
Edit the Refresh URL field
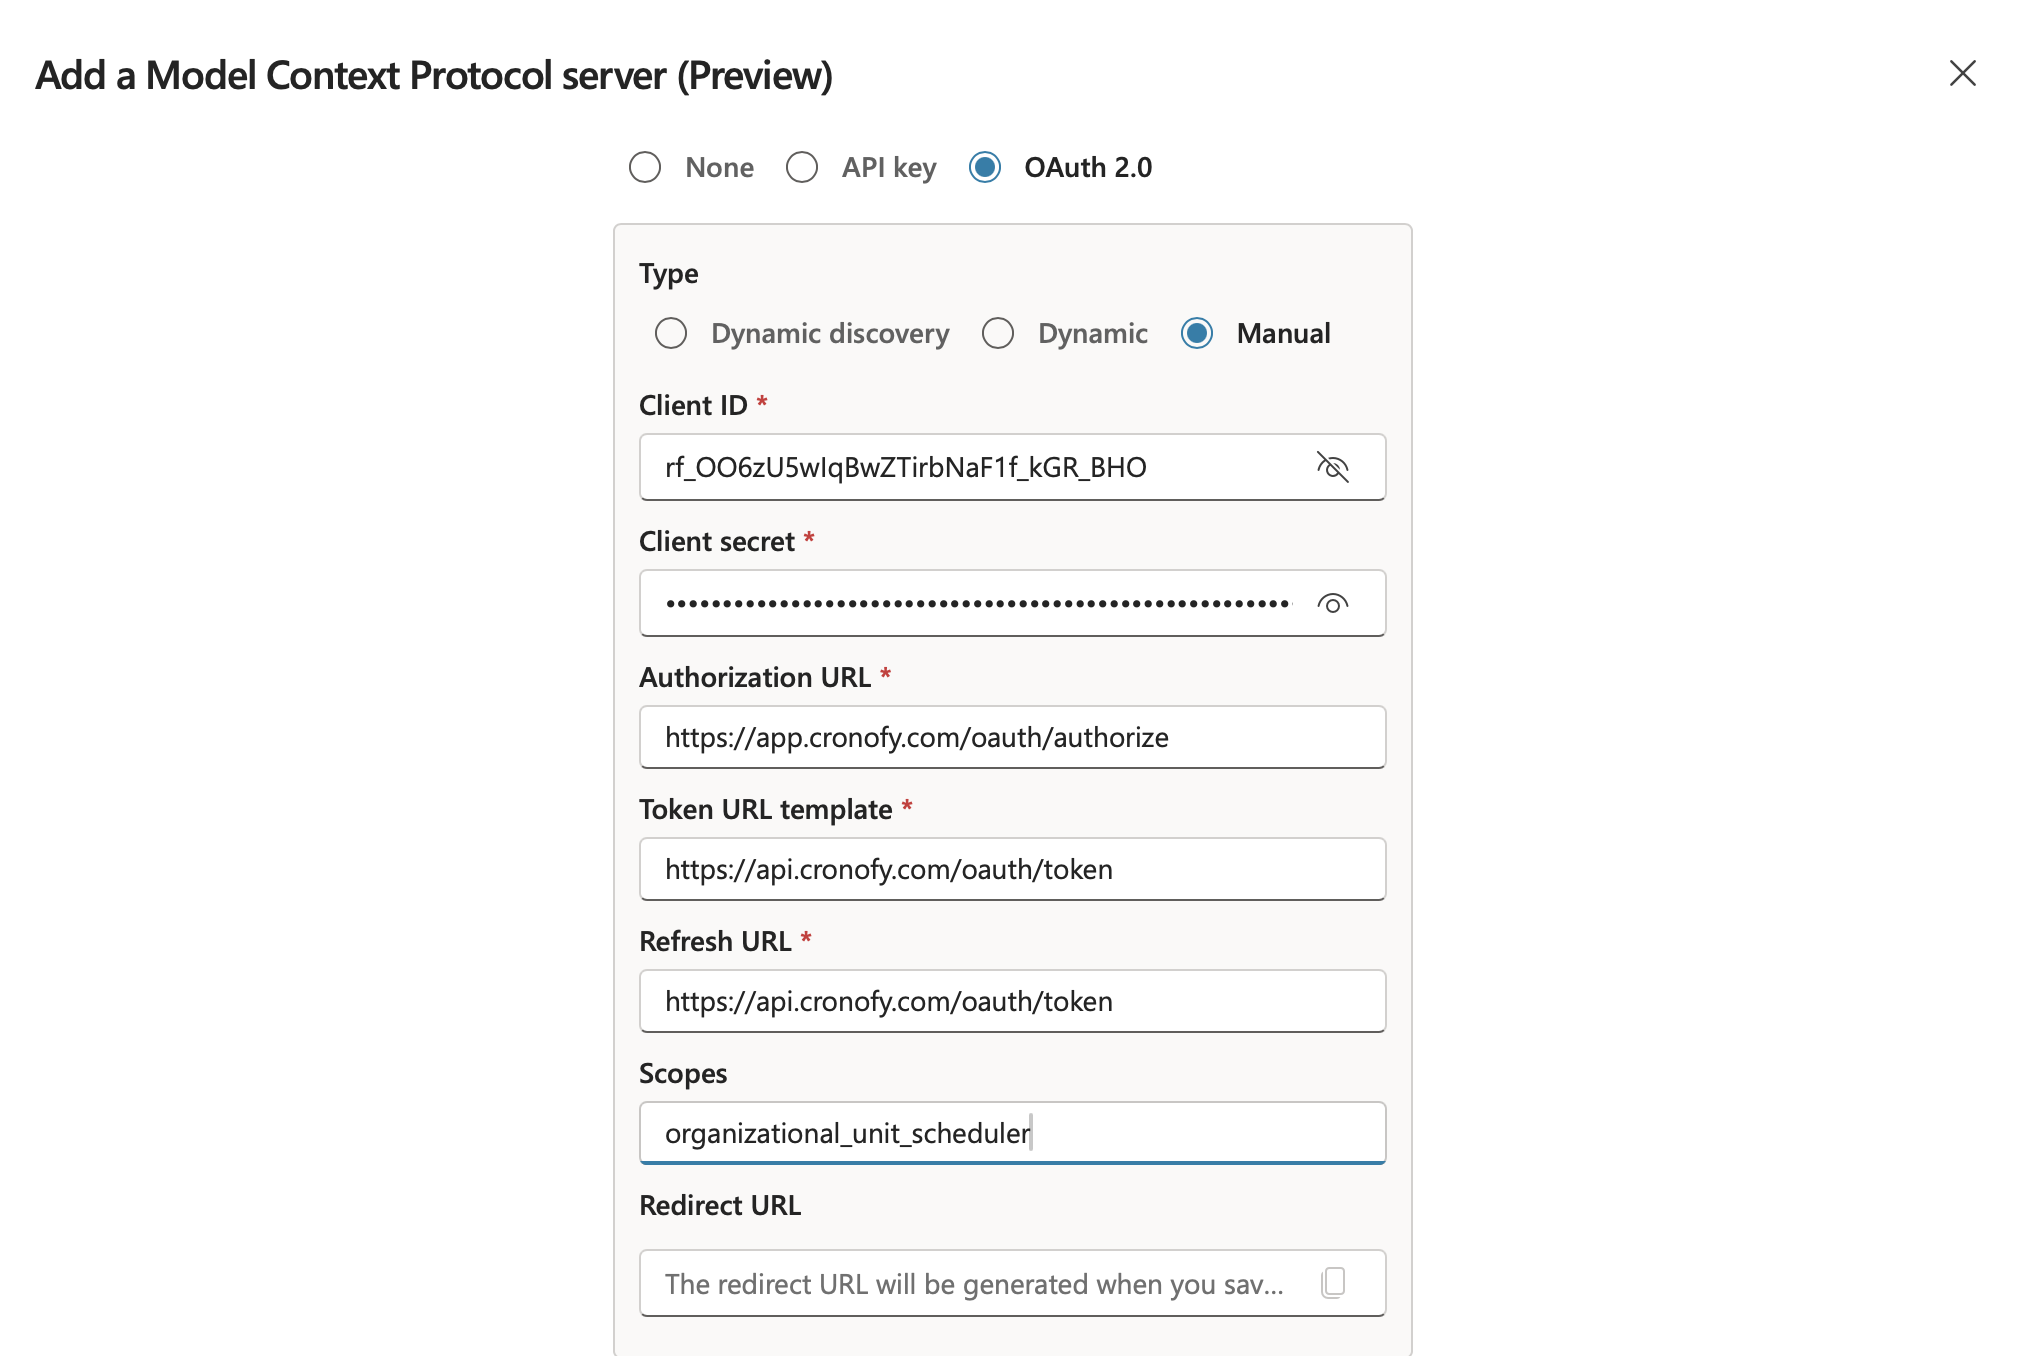click(1012, 1002)
